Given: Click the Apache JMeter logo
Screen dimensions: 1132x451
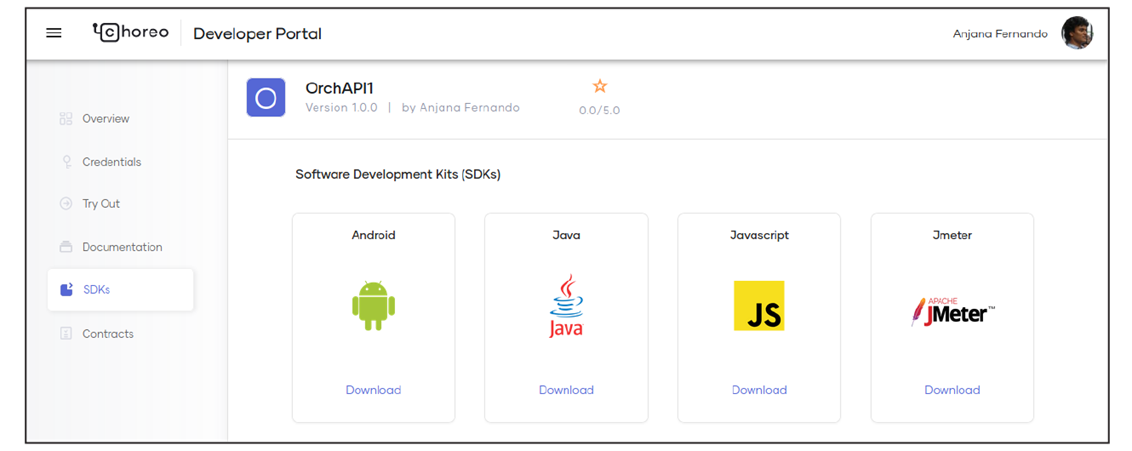Looking at the screenshot, I should pos(953,312).
